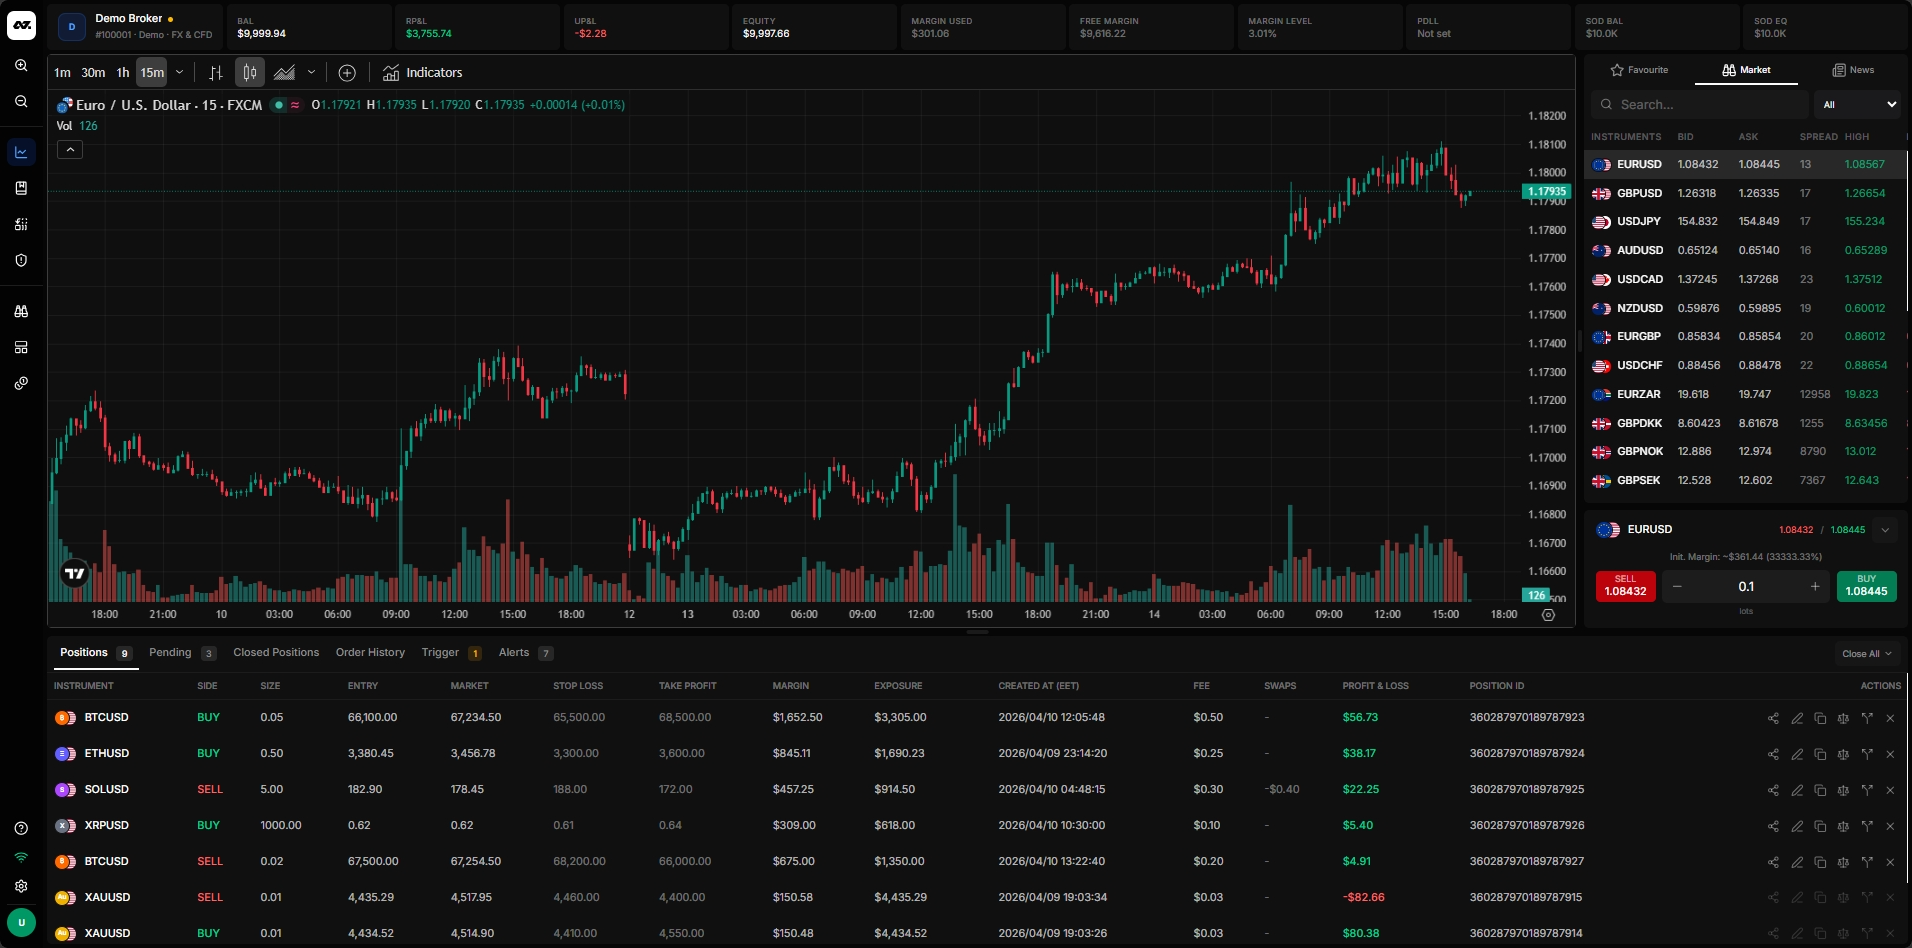The image size is (1912, 948).
Task: Open the shield alert icon in sidebar
Action: [21, 260]
